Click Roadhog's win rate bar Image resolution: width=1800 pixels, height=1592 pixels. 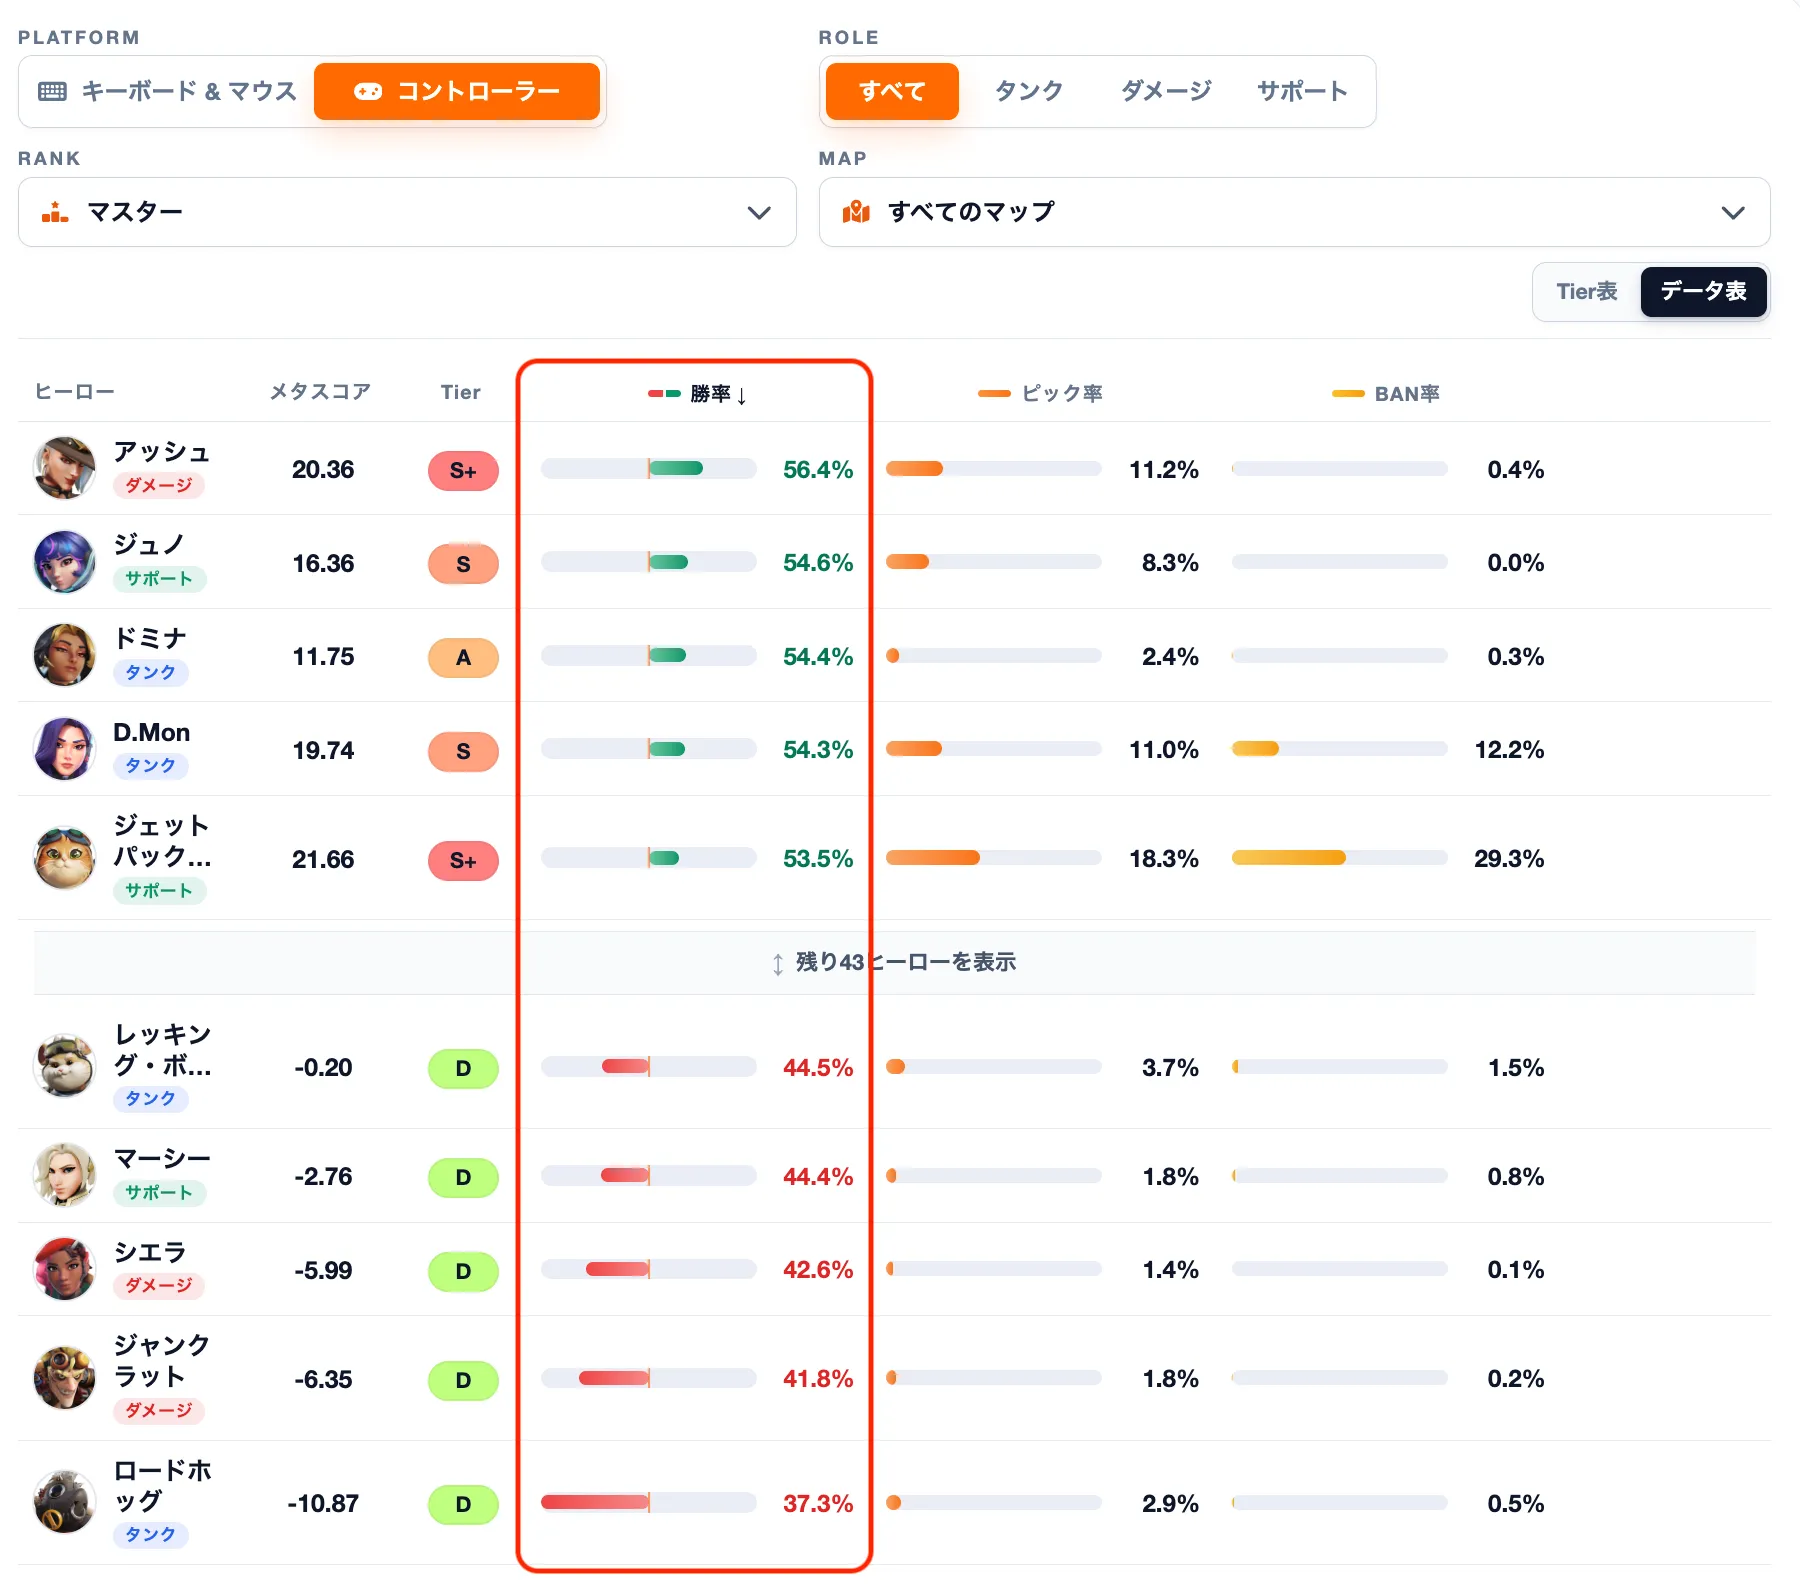tap(648, 1502)
